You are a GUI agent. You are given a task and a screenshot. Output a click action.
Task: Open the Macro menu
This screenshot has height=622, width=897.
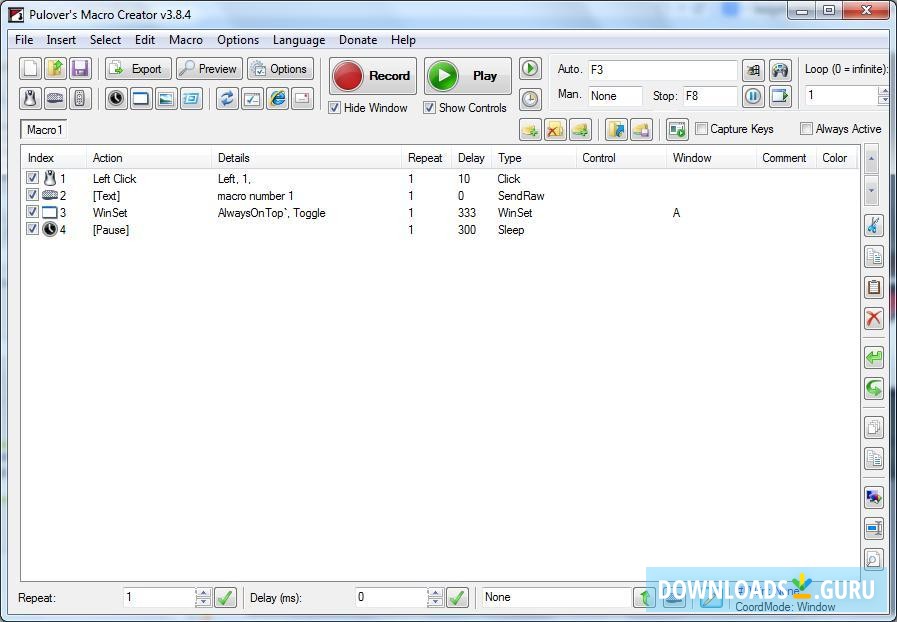[185, 40]
